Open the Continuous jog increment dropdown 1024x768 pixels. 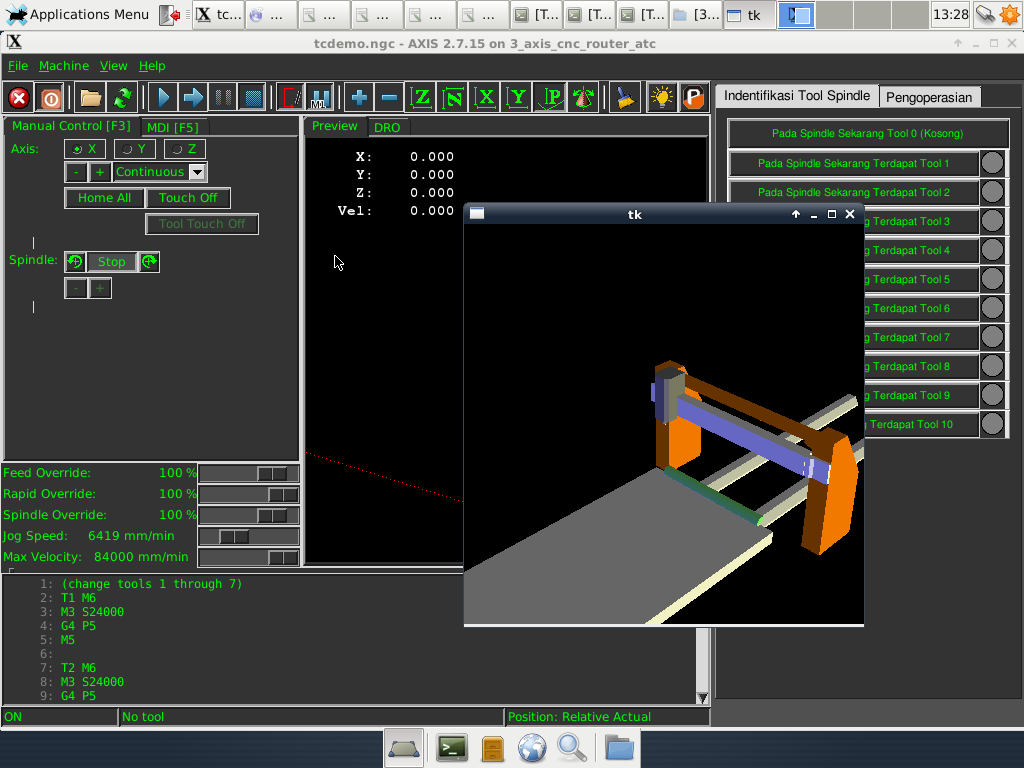[x=197, y=172]
